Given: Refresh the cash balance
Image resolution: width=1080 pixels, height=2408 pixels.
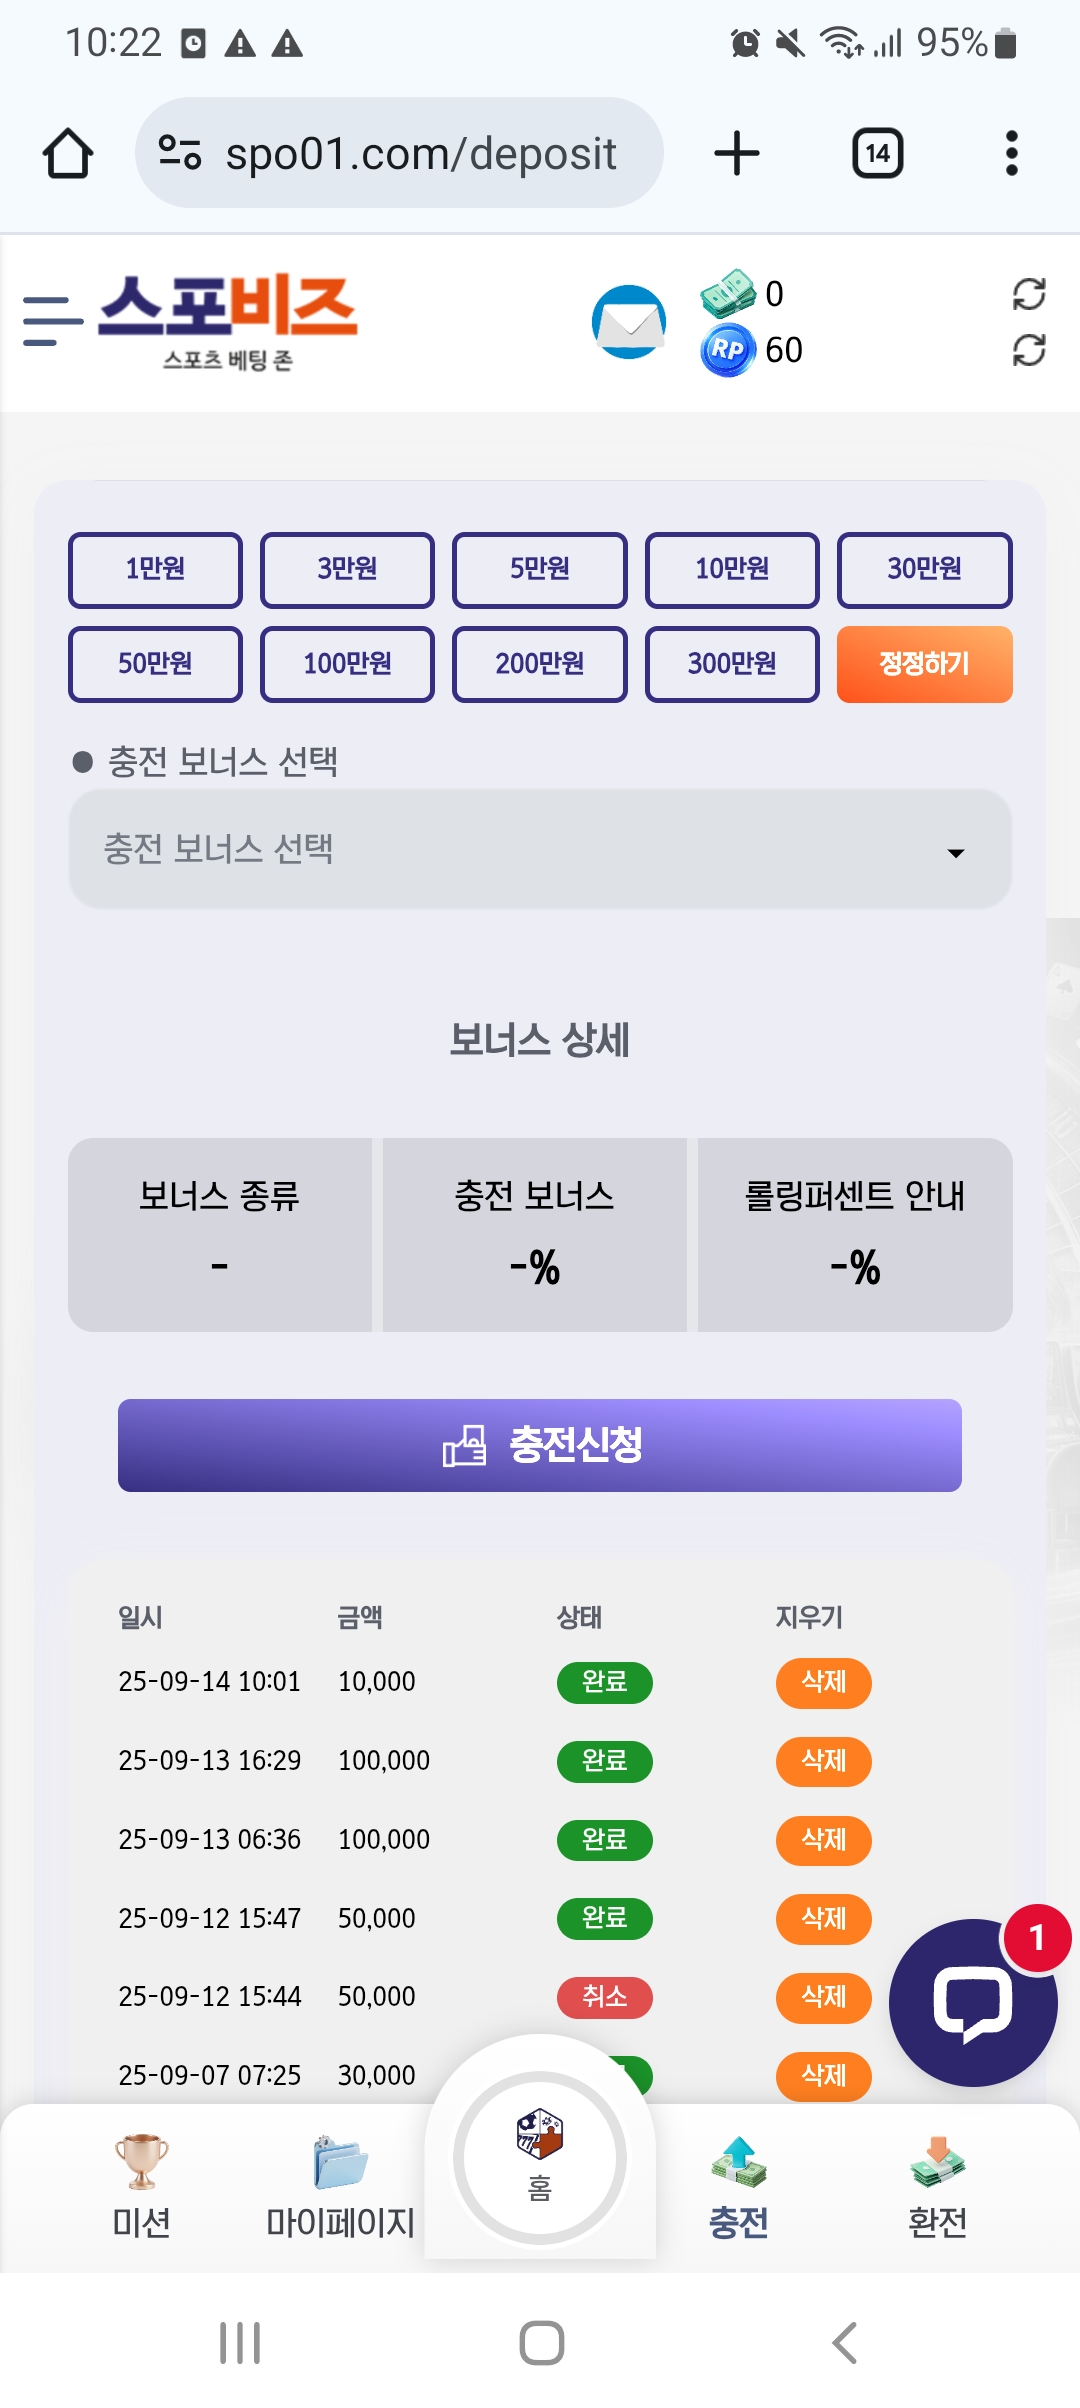Looking at the screenshot, I should point(1028,294).
